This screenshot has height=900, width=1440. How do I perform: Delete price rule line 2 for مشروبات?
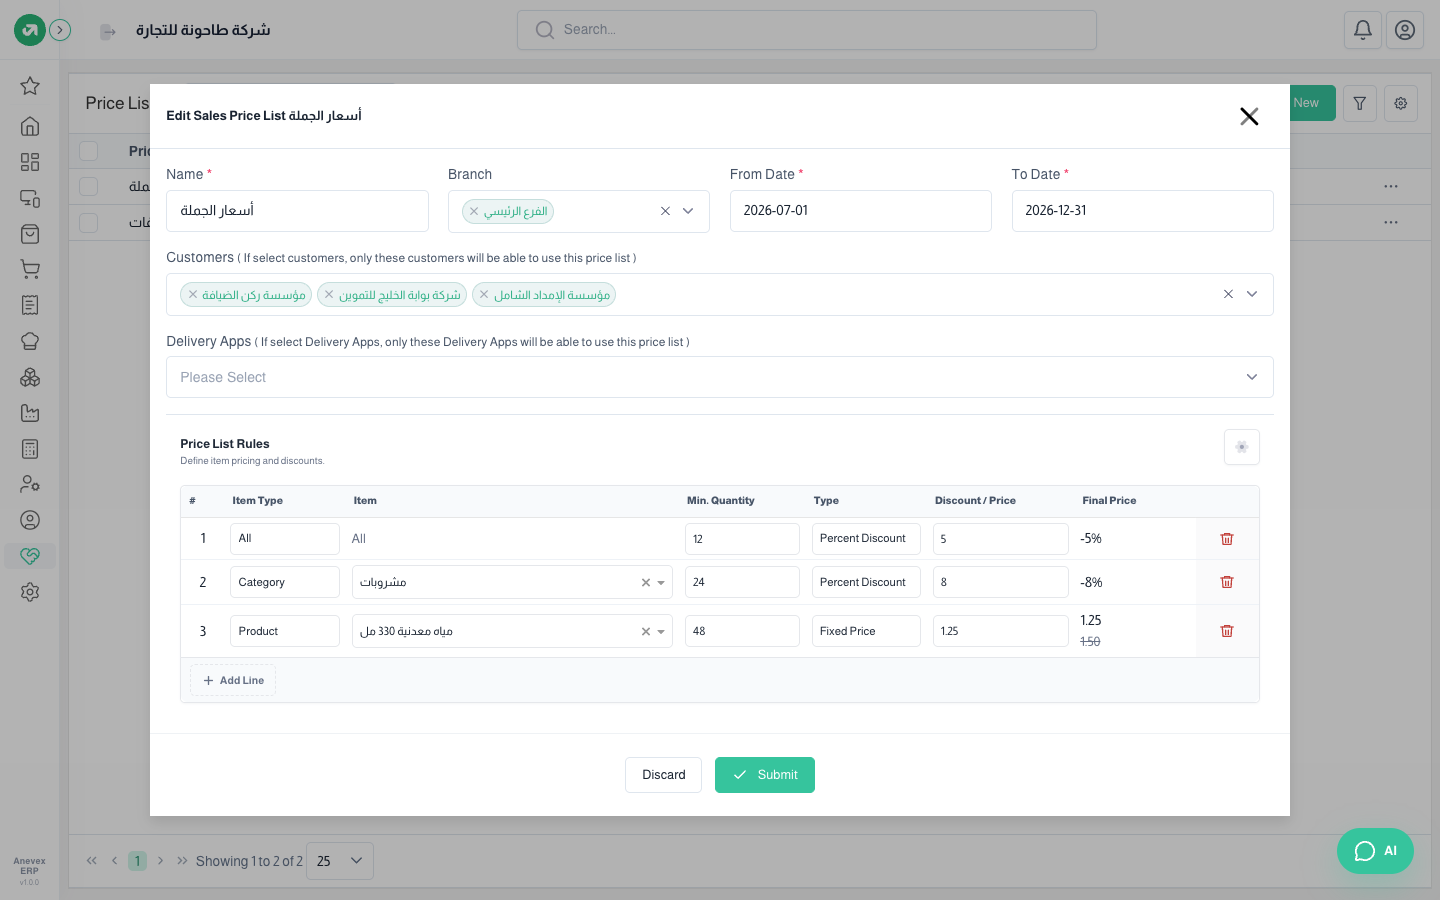(x=1227, y=582)
